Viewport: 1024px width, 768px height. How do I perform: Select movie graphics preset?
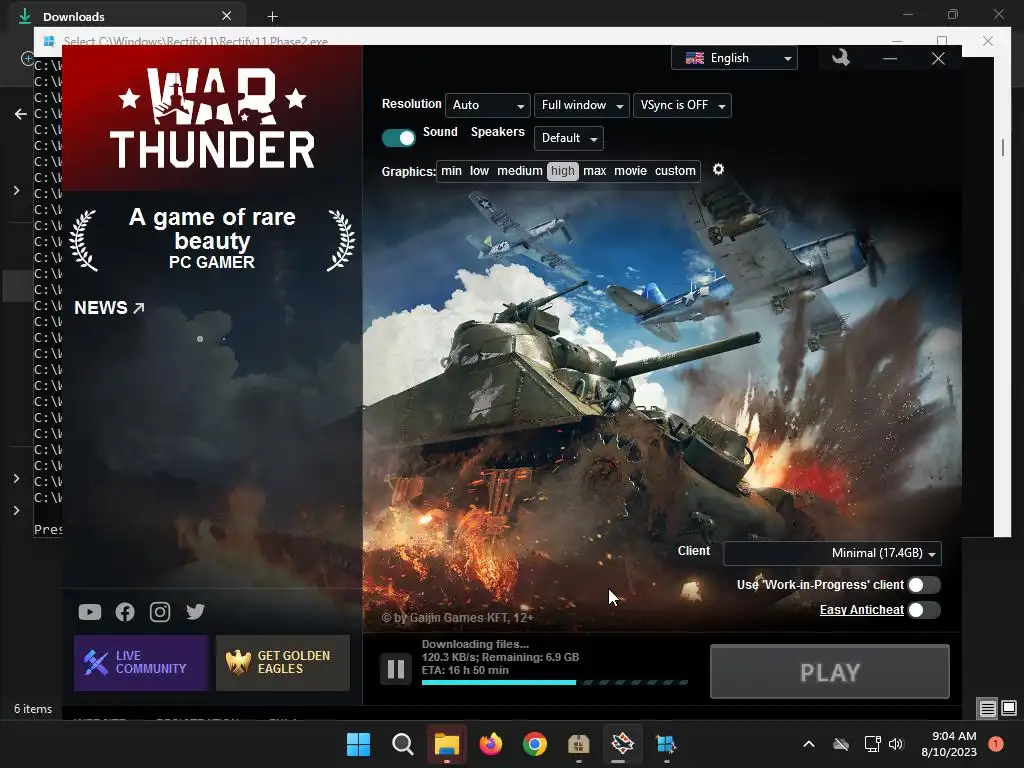(630, 171)
